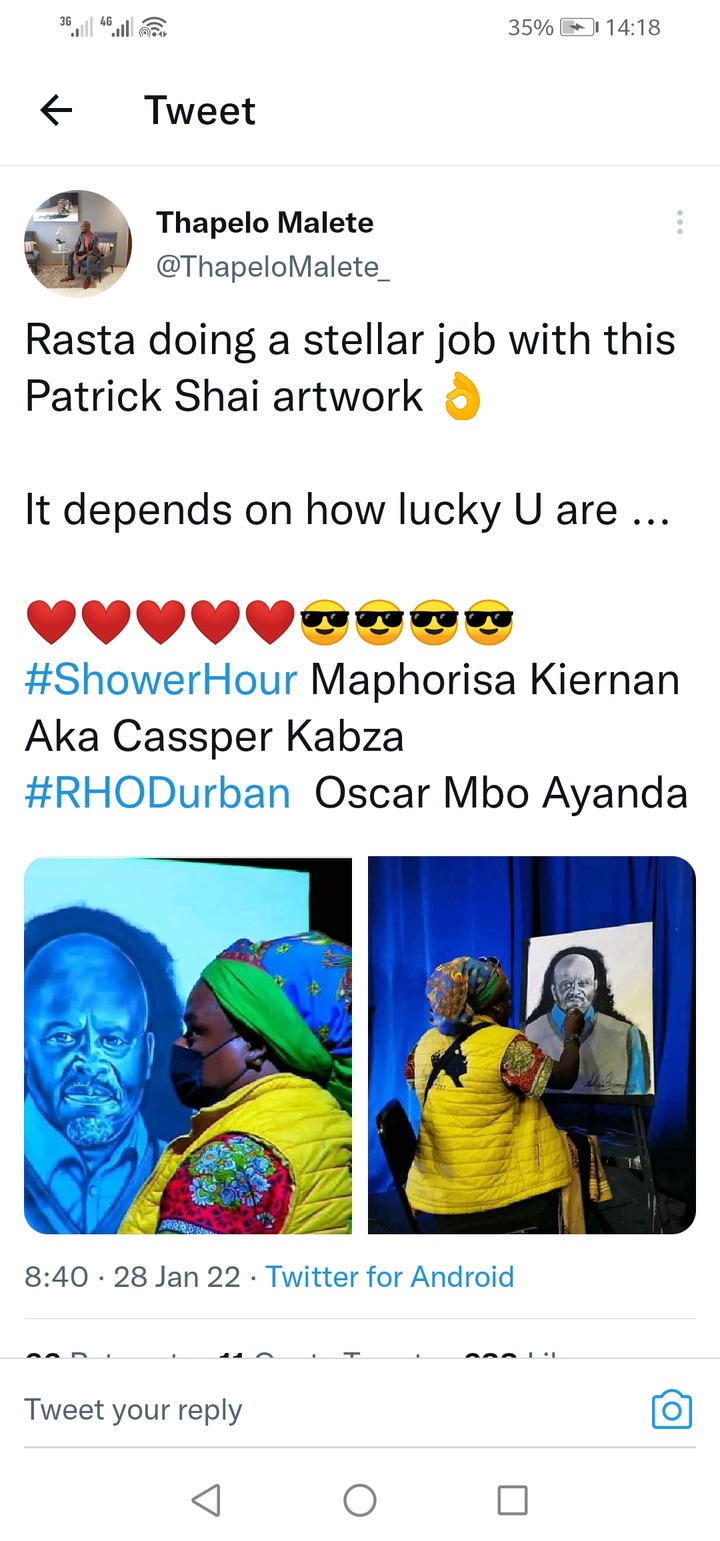Open the #ShowerHour hashtag

pyautogui.click(x=161, y=680)
